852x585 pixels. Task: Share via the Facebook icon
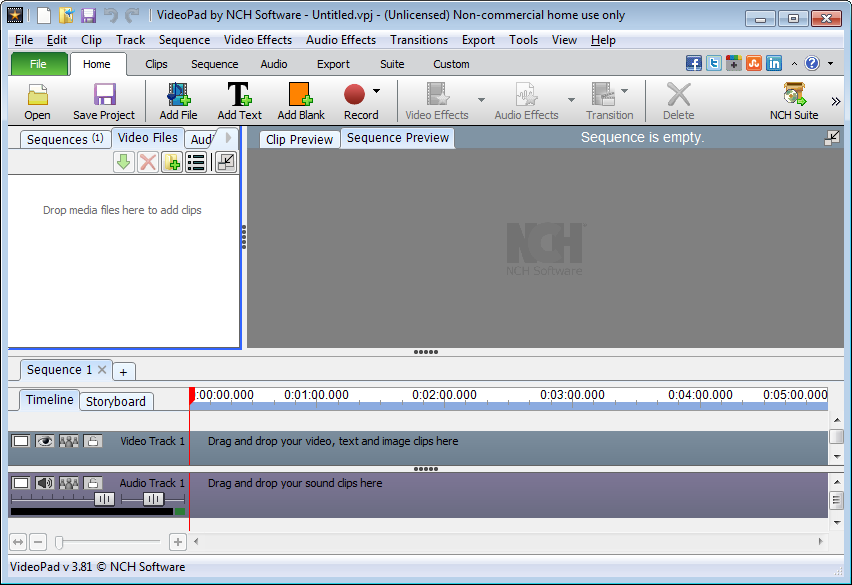click(693, 64)
